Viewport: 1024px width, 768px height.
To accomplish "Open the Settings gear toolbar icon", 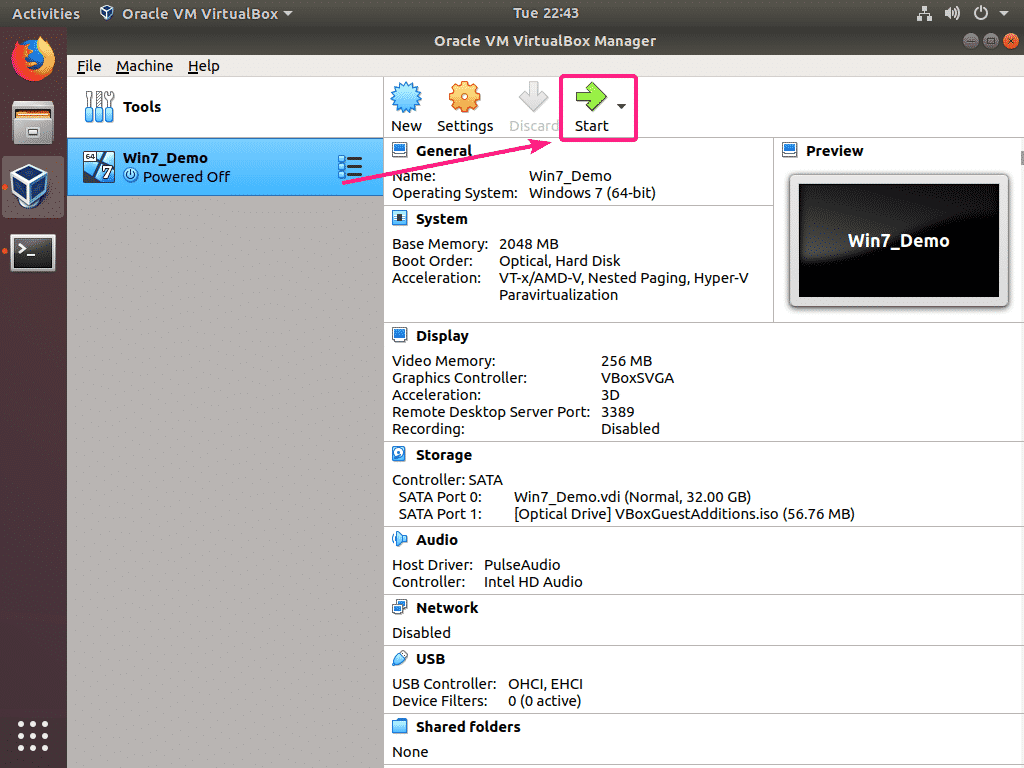I will [x=464, y=97].
